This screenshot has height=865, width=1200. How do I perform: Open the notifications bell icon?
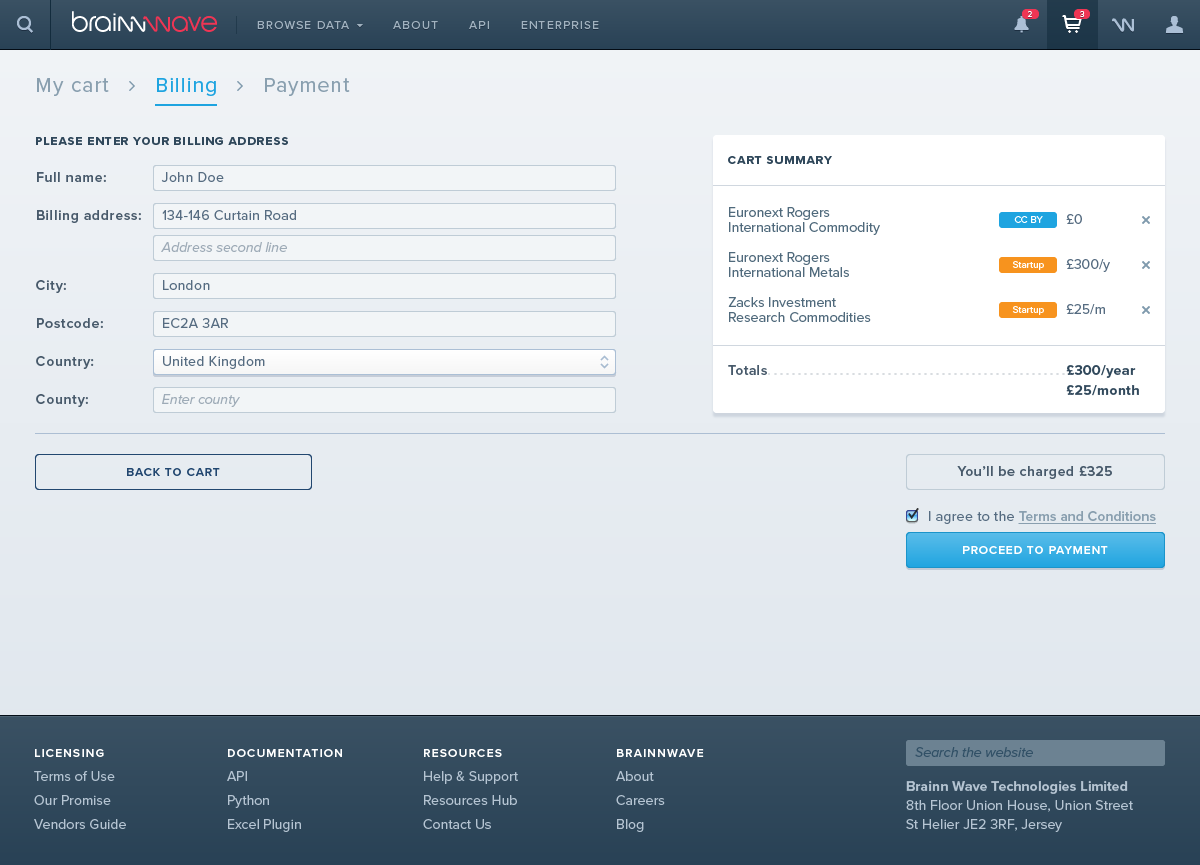(x=1022, y=24)
